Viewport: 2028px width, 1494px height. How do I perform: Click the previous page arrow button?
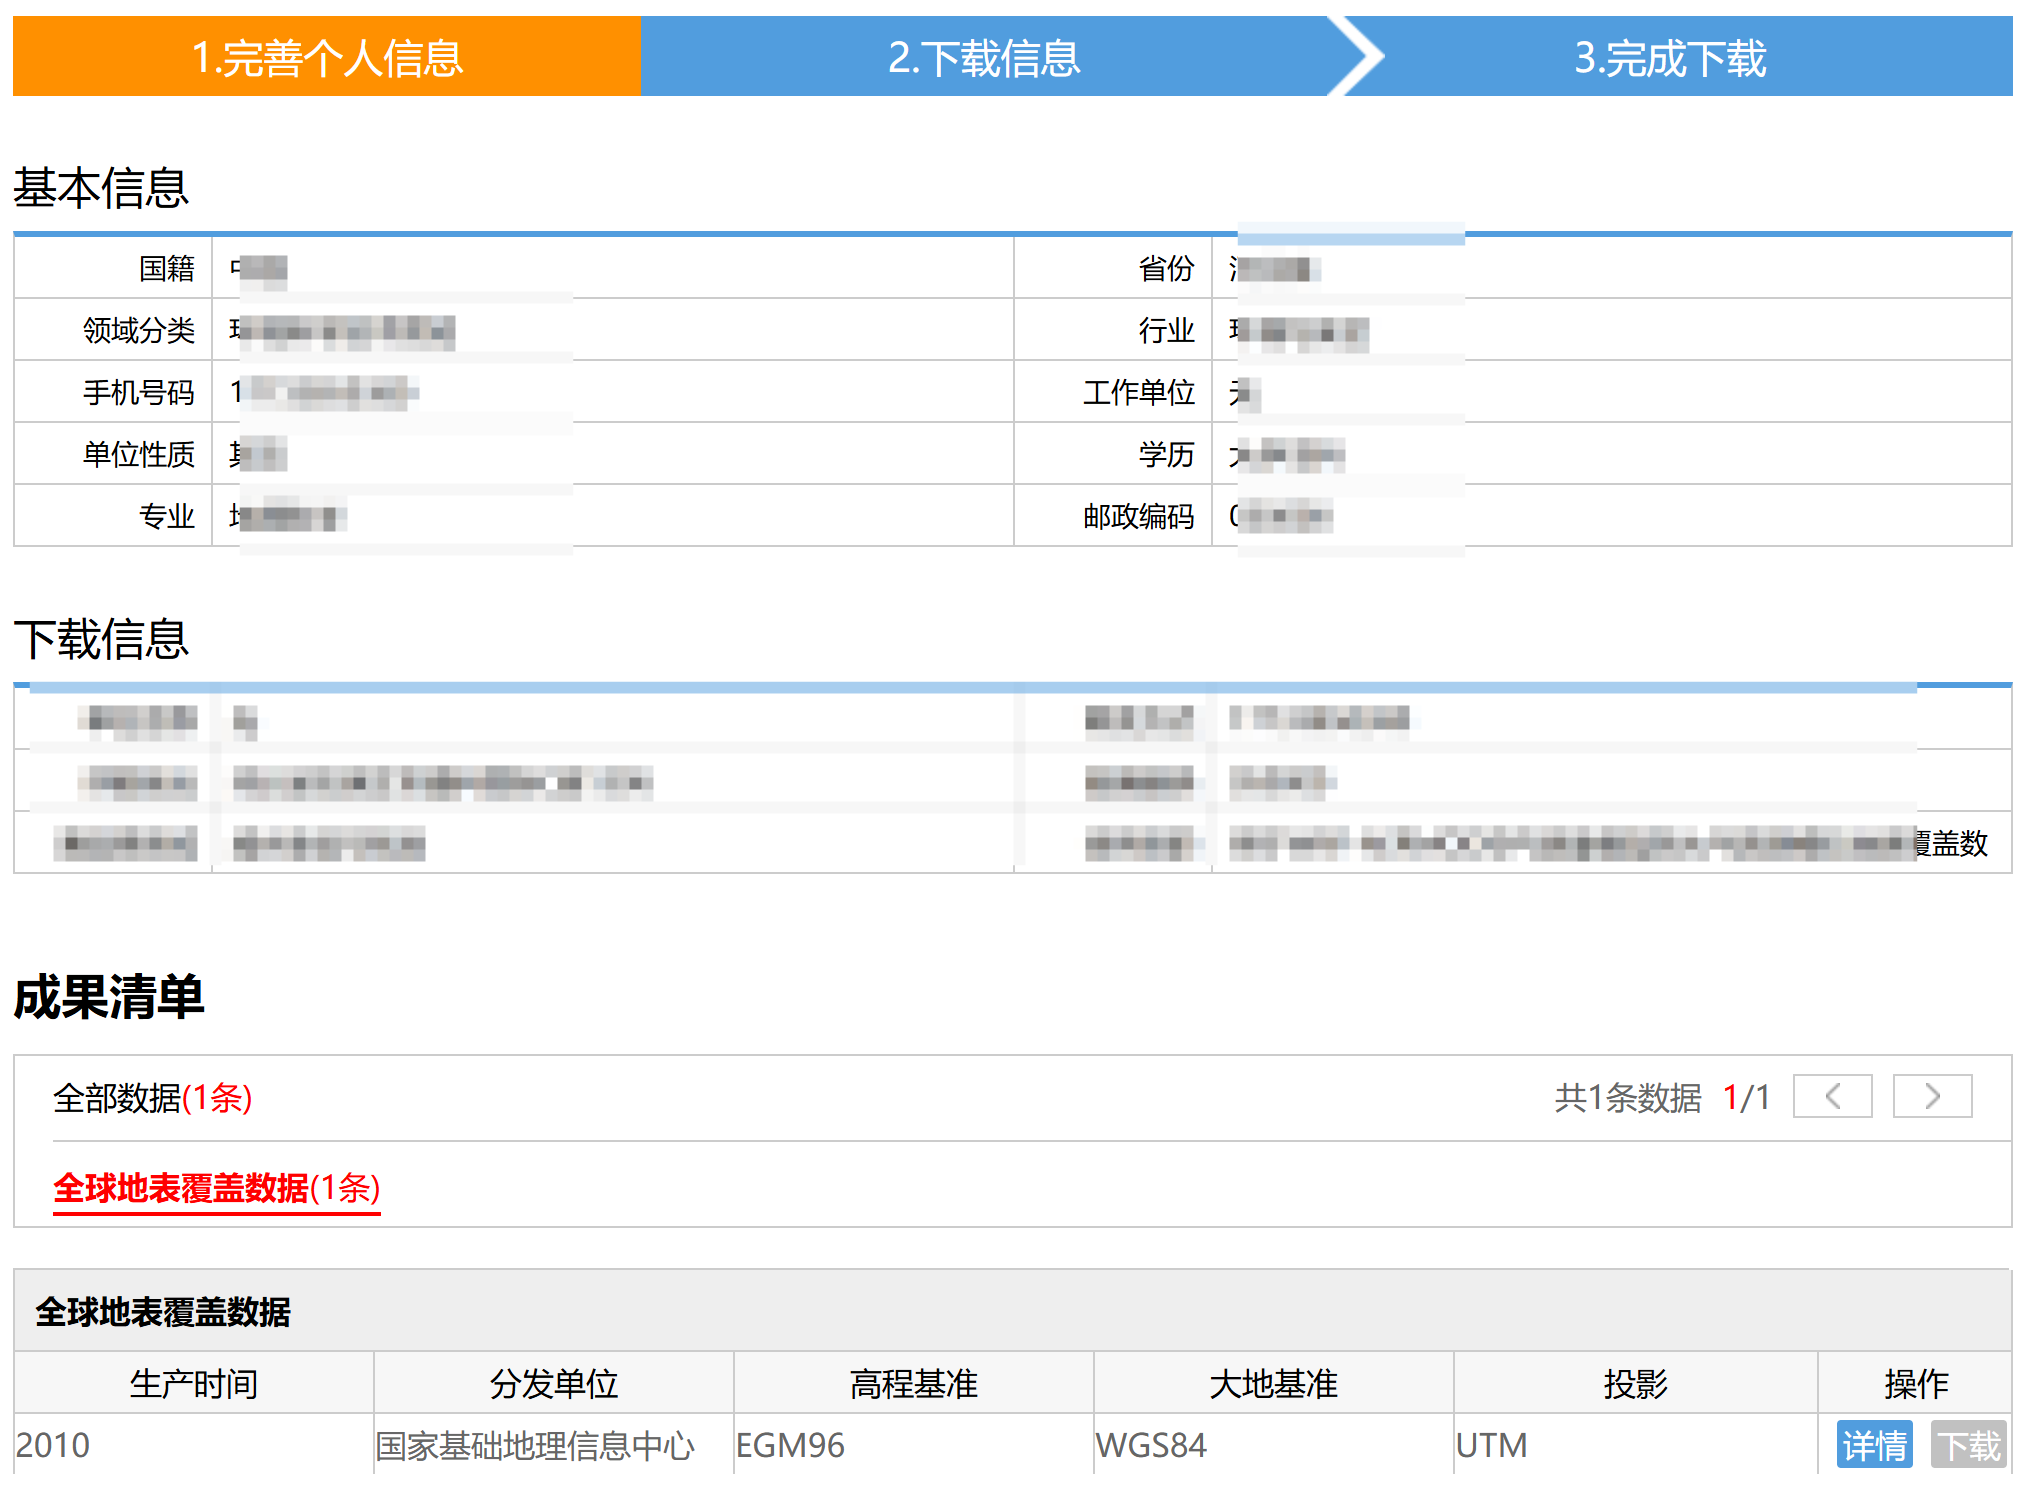[1832, 1097]
